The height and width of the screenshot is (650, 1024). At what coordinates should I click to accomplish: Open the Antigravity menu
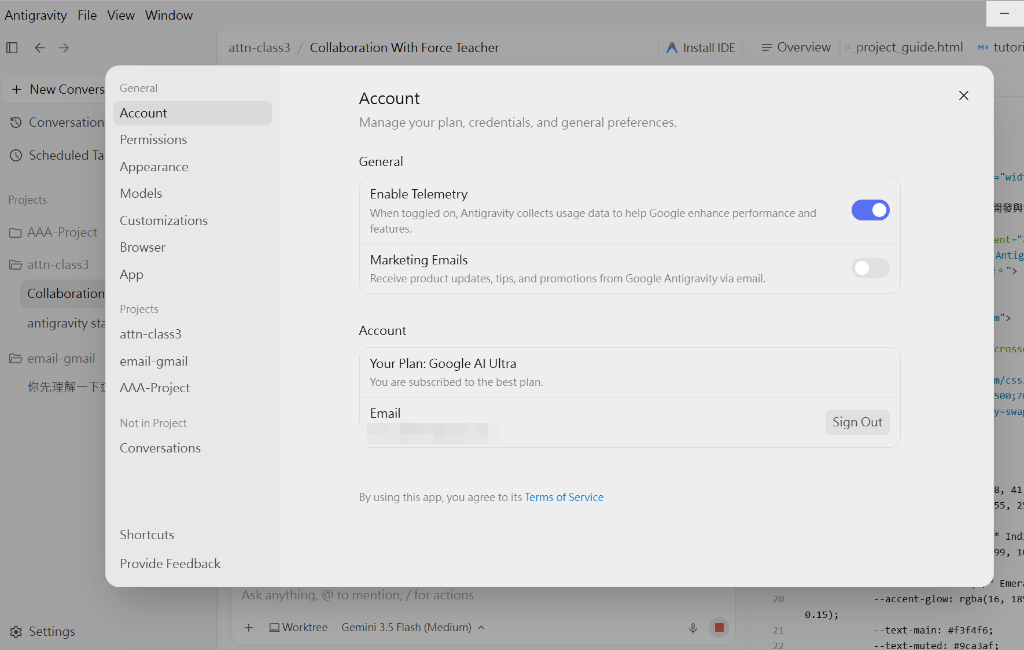pos(35,15)
